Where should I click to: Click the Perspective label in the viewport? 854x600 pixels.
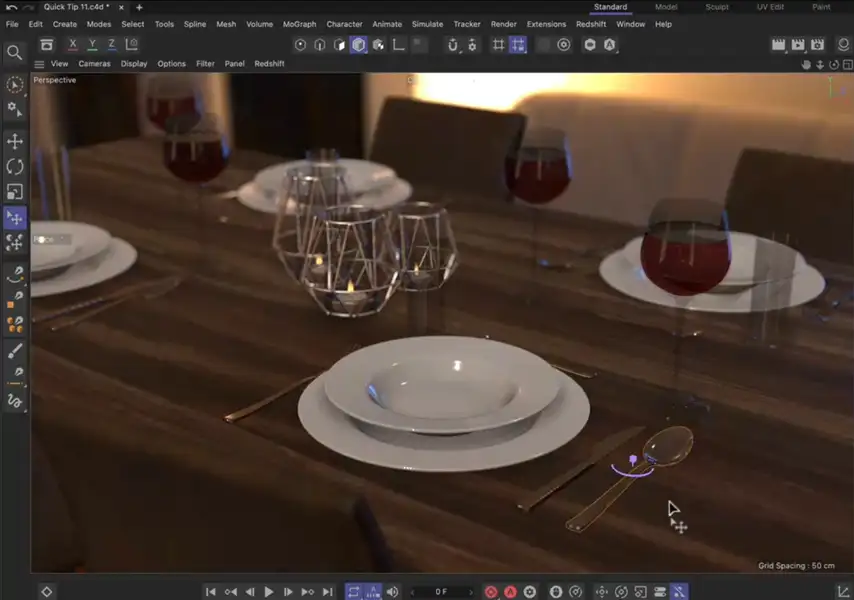[x=53, y=80]
